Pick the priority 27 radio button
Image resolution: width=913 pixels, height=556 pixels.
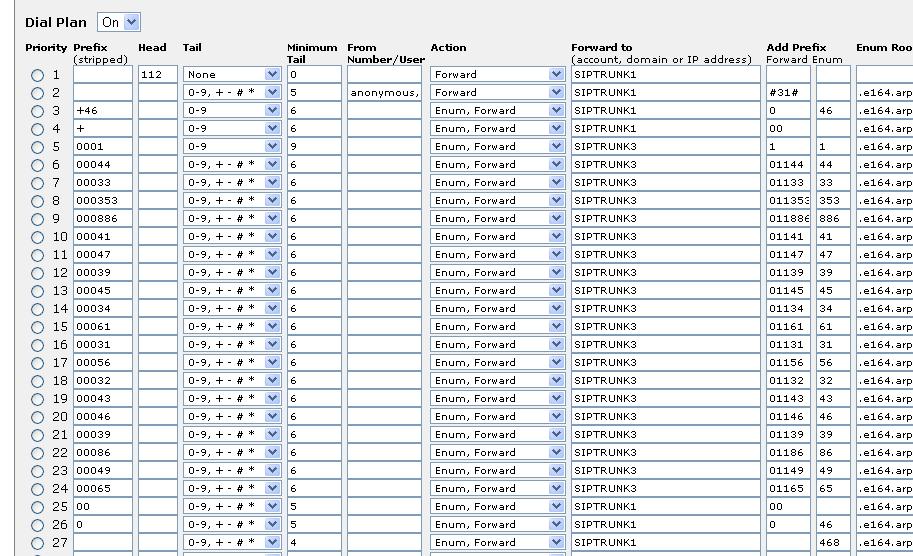38,543
